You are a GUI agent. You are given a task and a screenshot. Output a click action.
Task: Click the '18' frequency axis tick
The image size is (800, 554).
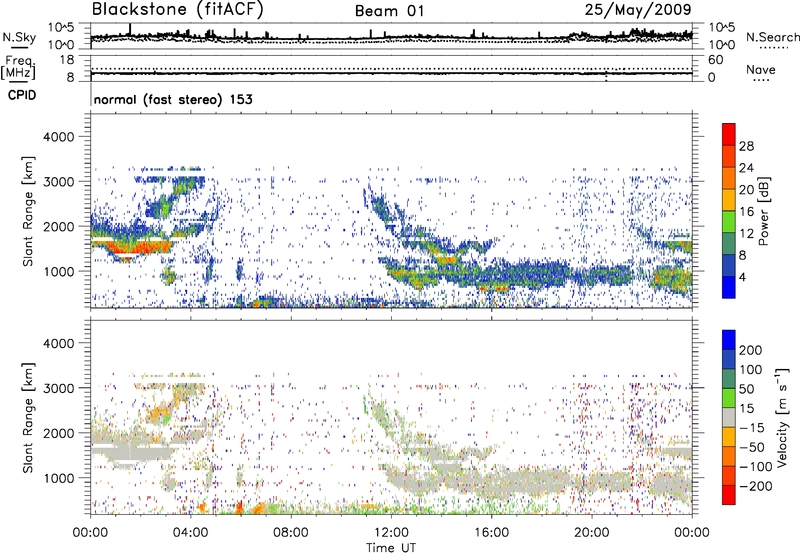pyautogui.click(x=67, y=60)
